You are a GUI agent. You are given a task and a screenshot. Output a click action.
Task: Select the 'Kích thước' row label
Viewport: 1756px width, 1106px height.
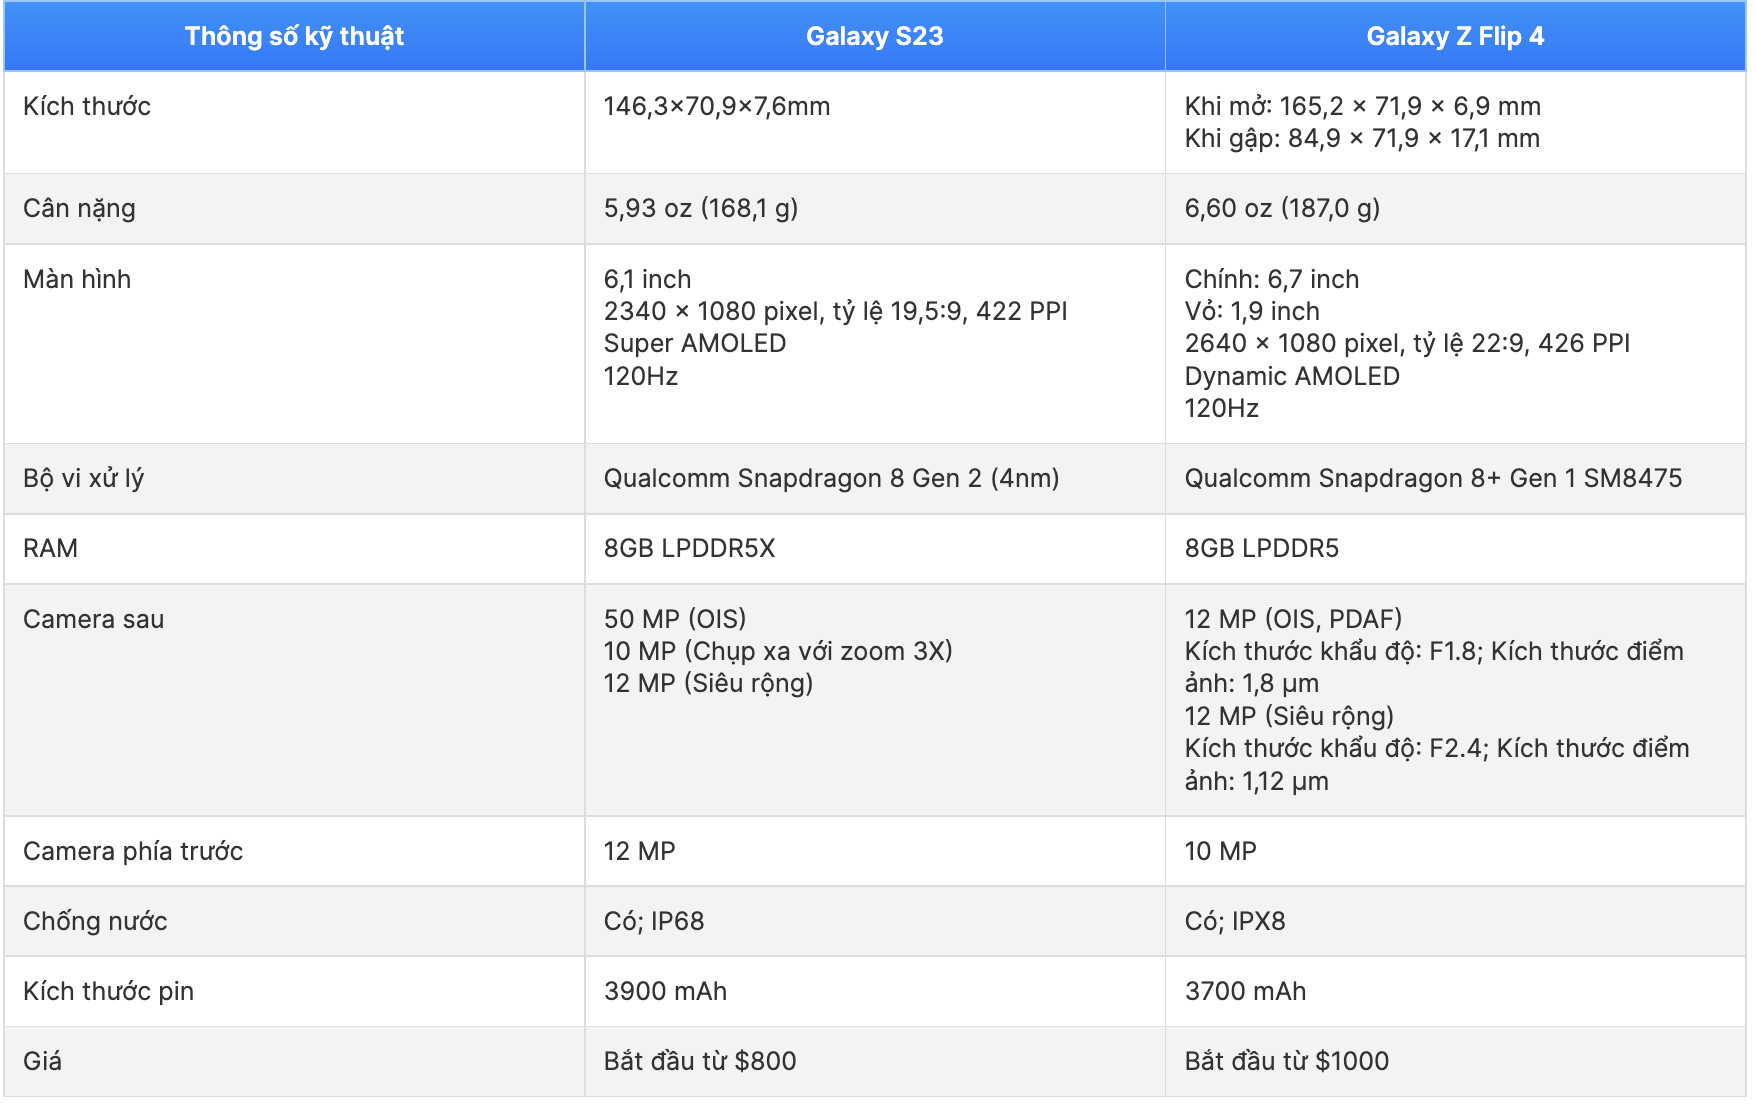coord(87,106)
